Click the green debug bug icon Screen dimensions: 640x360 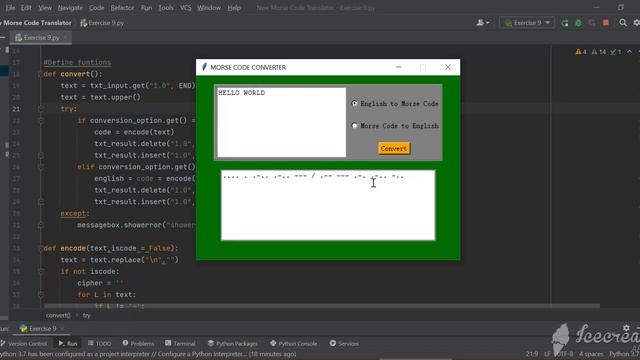(x=578, y=23)
